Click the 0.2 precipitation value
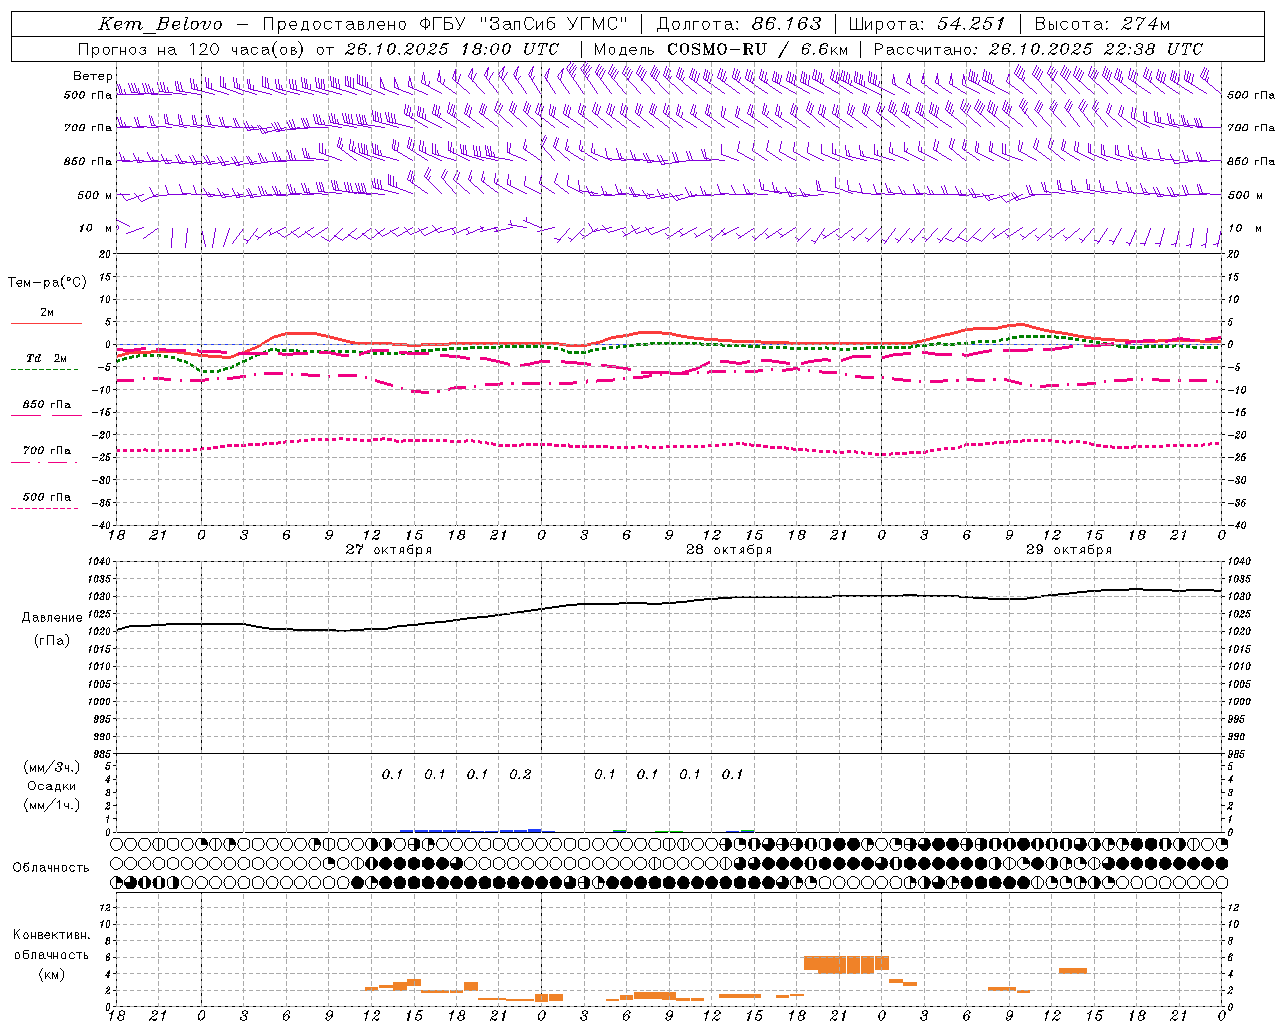The height and width of the screenshot is (1024, 1280). pos(520,774)
